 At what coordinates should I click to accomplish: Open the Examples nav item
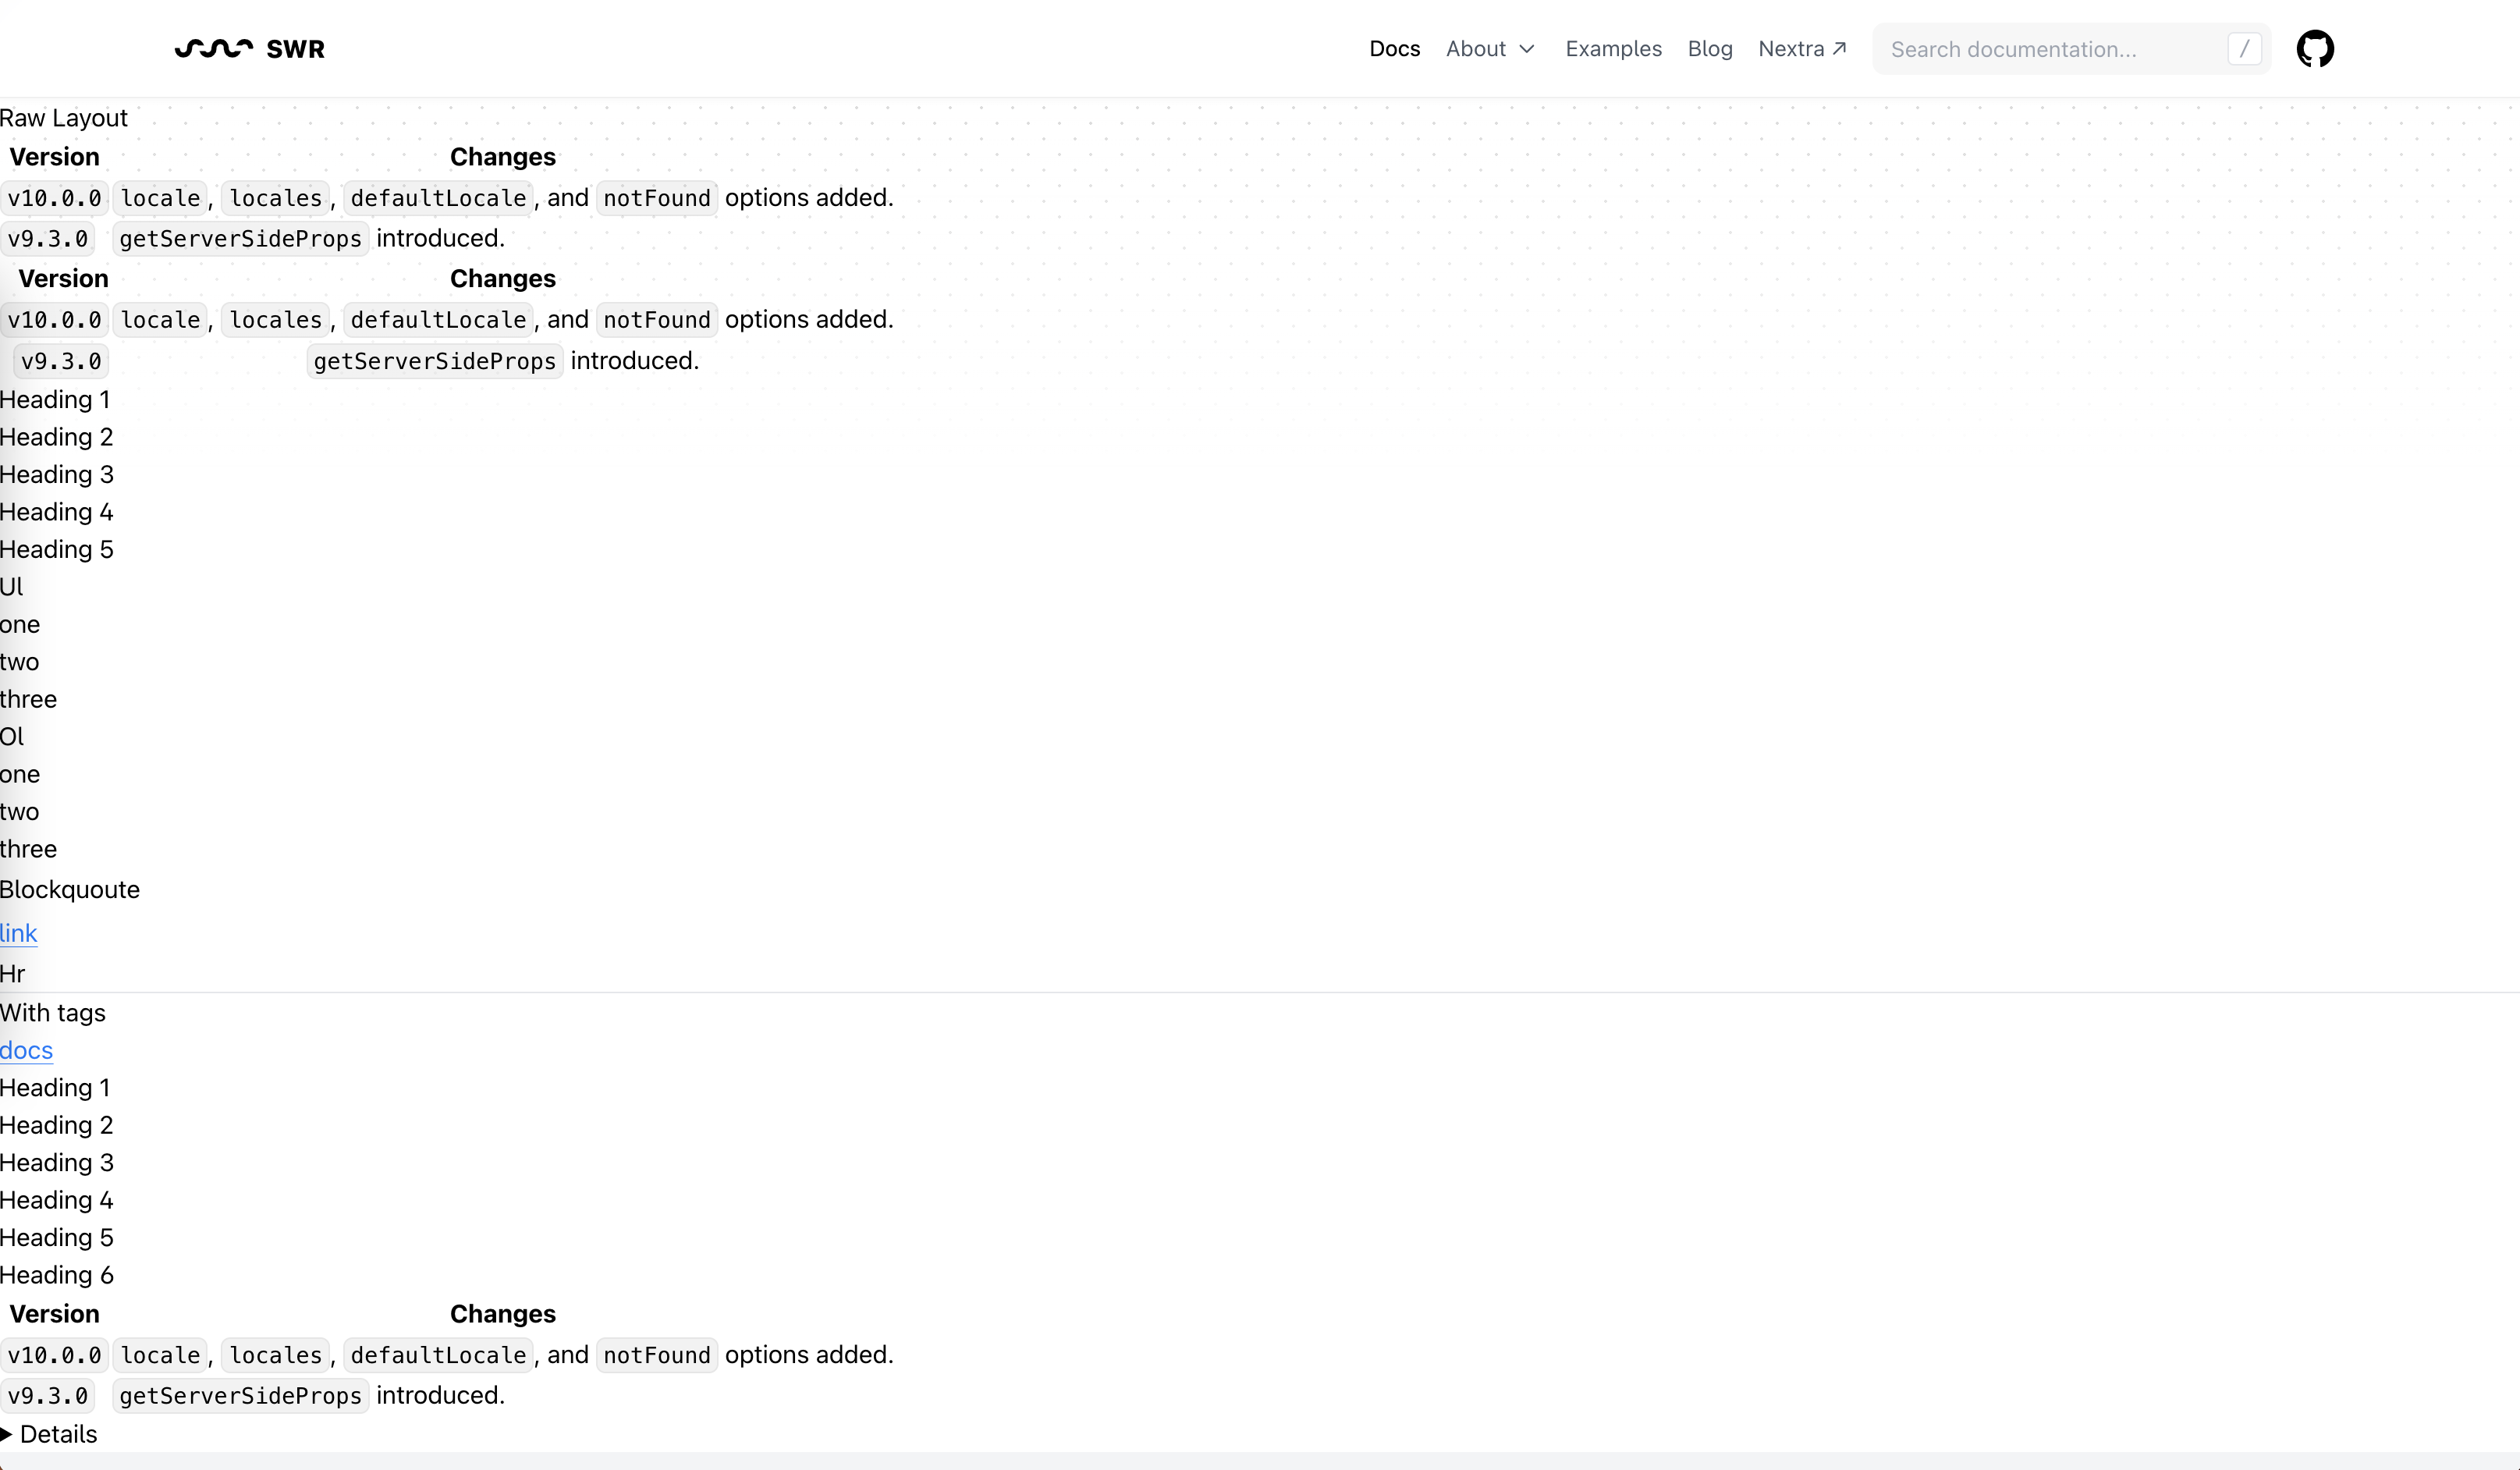[x=1613, y=49]
